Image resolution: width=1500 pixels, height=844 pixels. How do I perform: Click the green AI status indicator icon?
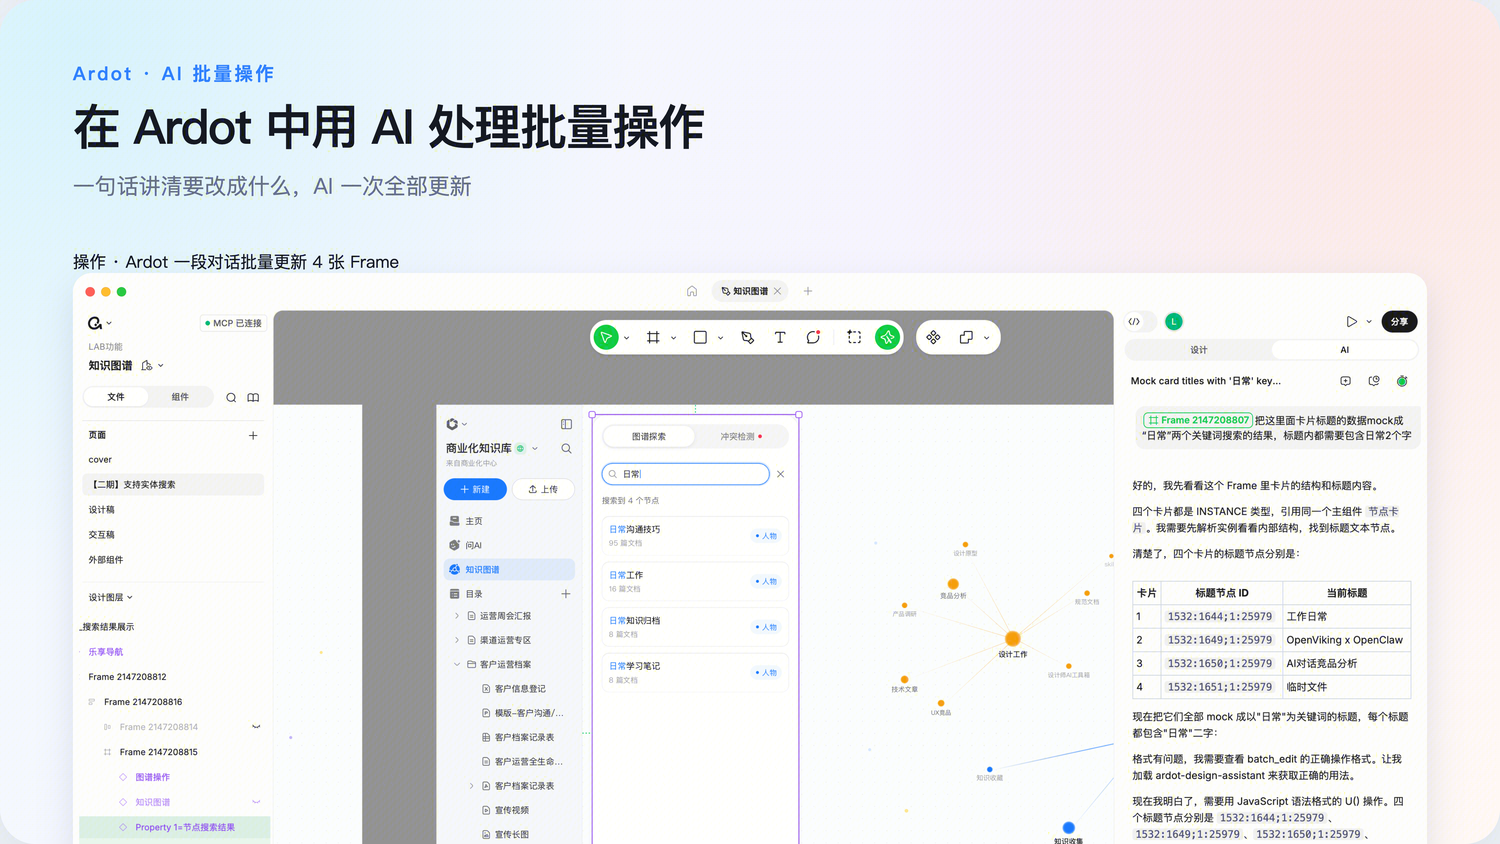point(1402,381)
